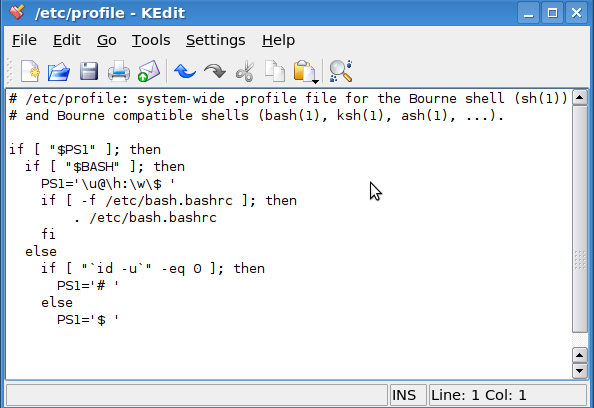Open the Tools menu
This screenshot has width=594, height=408.
pyautogui.click(x=151, y=40)
